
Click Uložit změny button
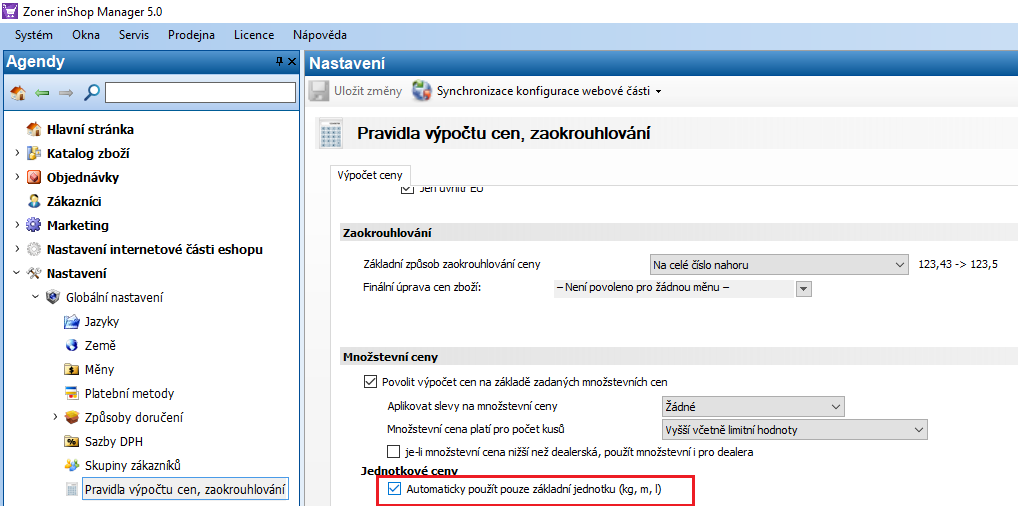pos(357,91)
